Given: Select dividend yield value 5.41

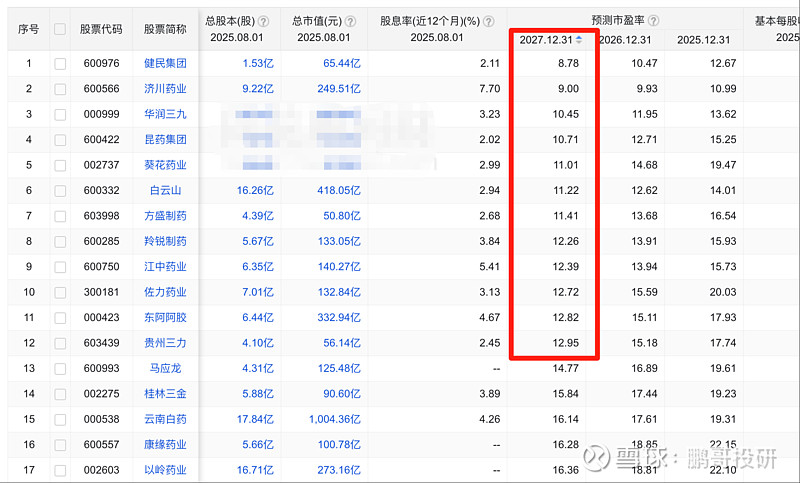Looking at the screenshot, I should click(490, 267).
